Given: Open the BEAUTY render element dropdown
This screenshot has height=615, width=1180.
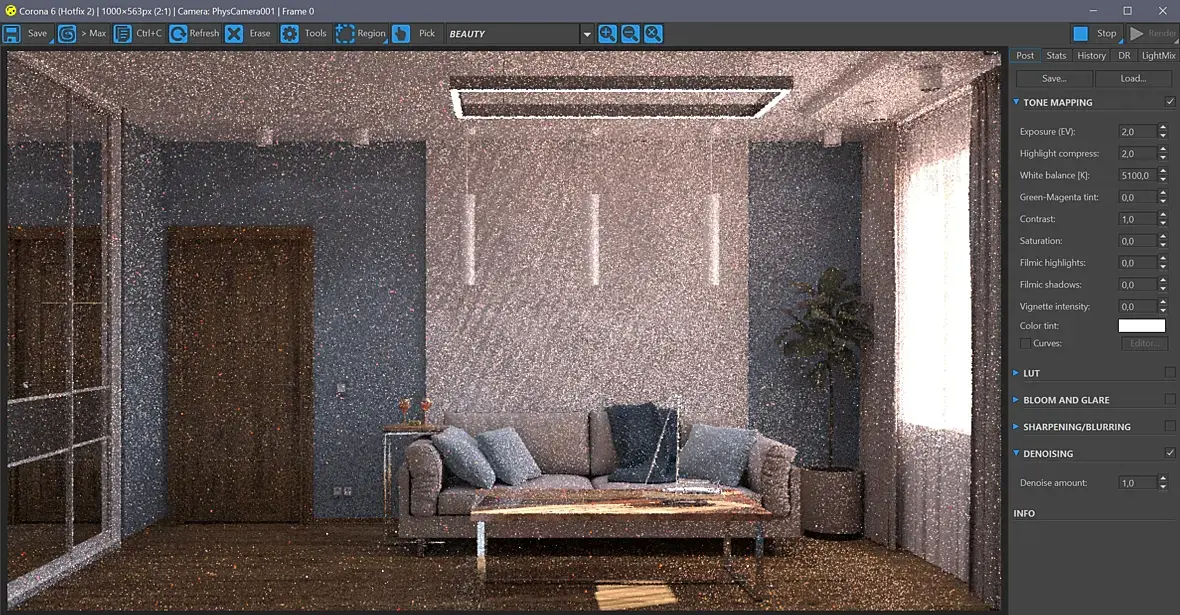Looking at the screenshot, I should [x=519, y=34].
